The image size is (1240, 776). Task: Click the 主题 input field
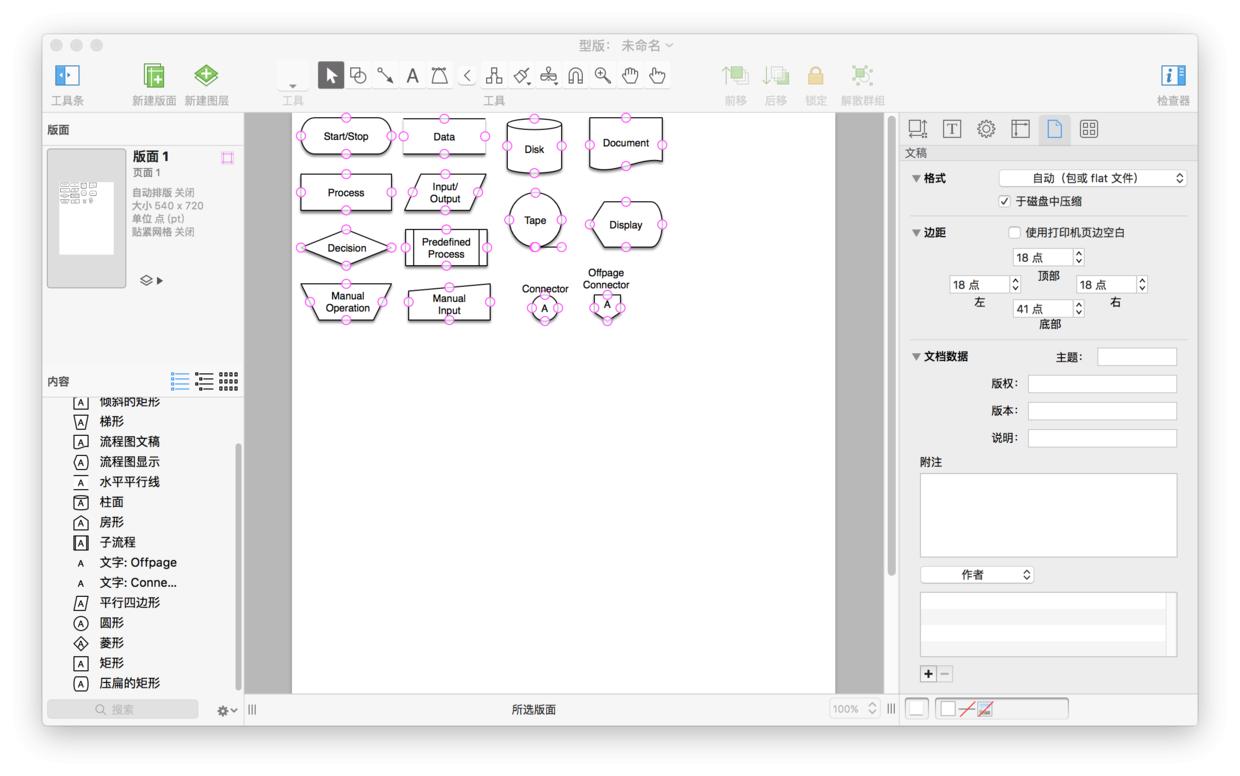[x=1136, y=357]
